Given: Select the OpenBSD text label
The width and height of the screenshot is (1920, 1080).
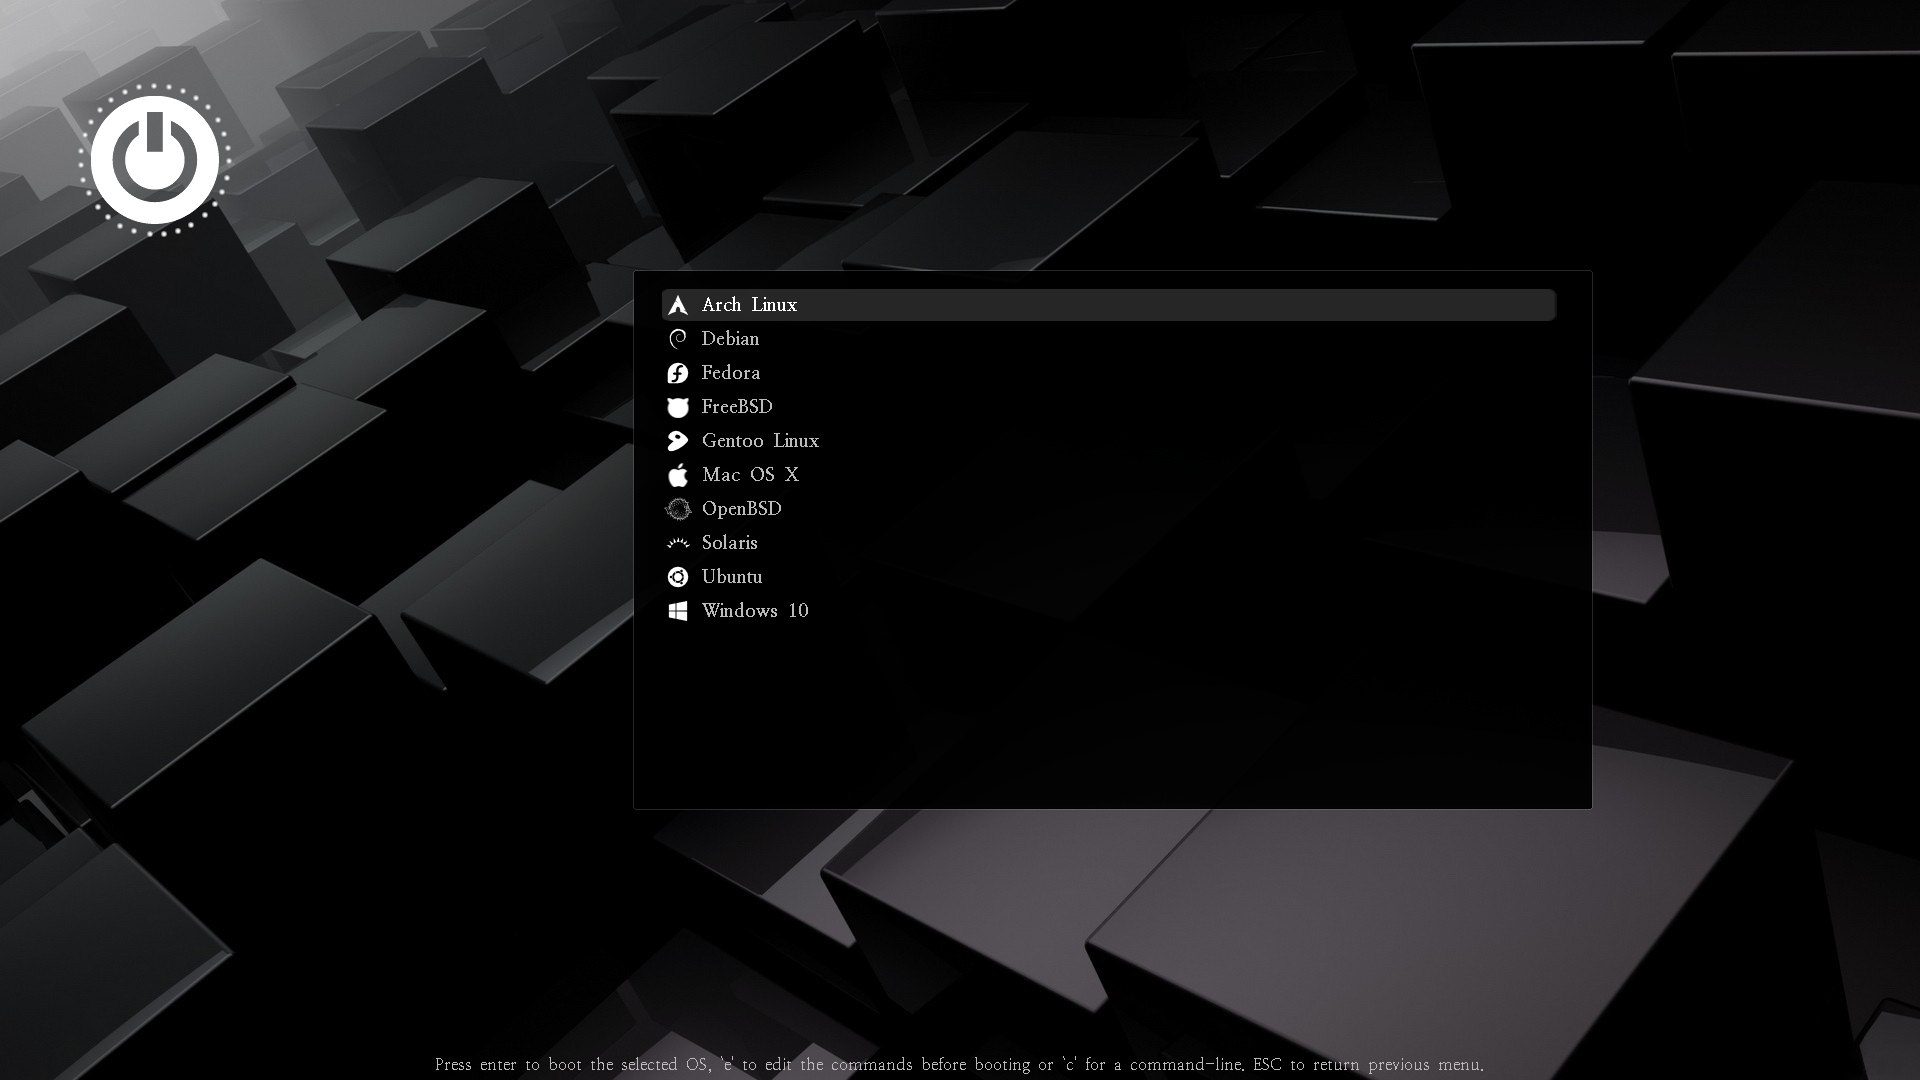Looking at the screenshot, I should pyautogui.click(x=741, y=509).
